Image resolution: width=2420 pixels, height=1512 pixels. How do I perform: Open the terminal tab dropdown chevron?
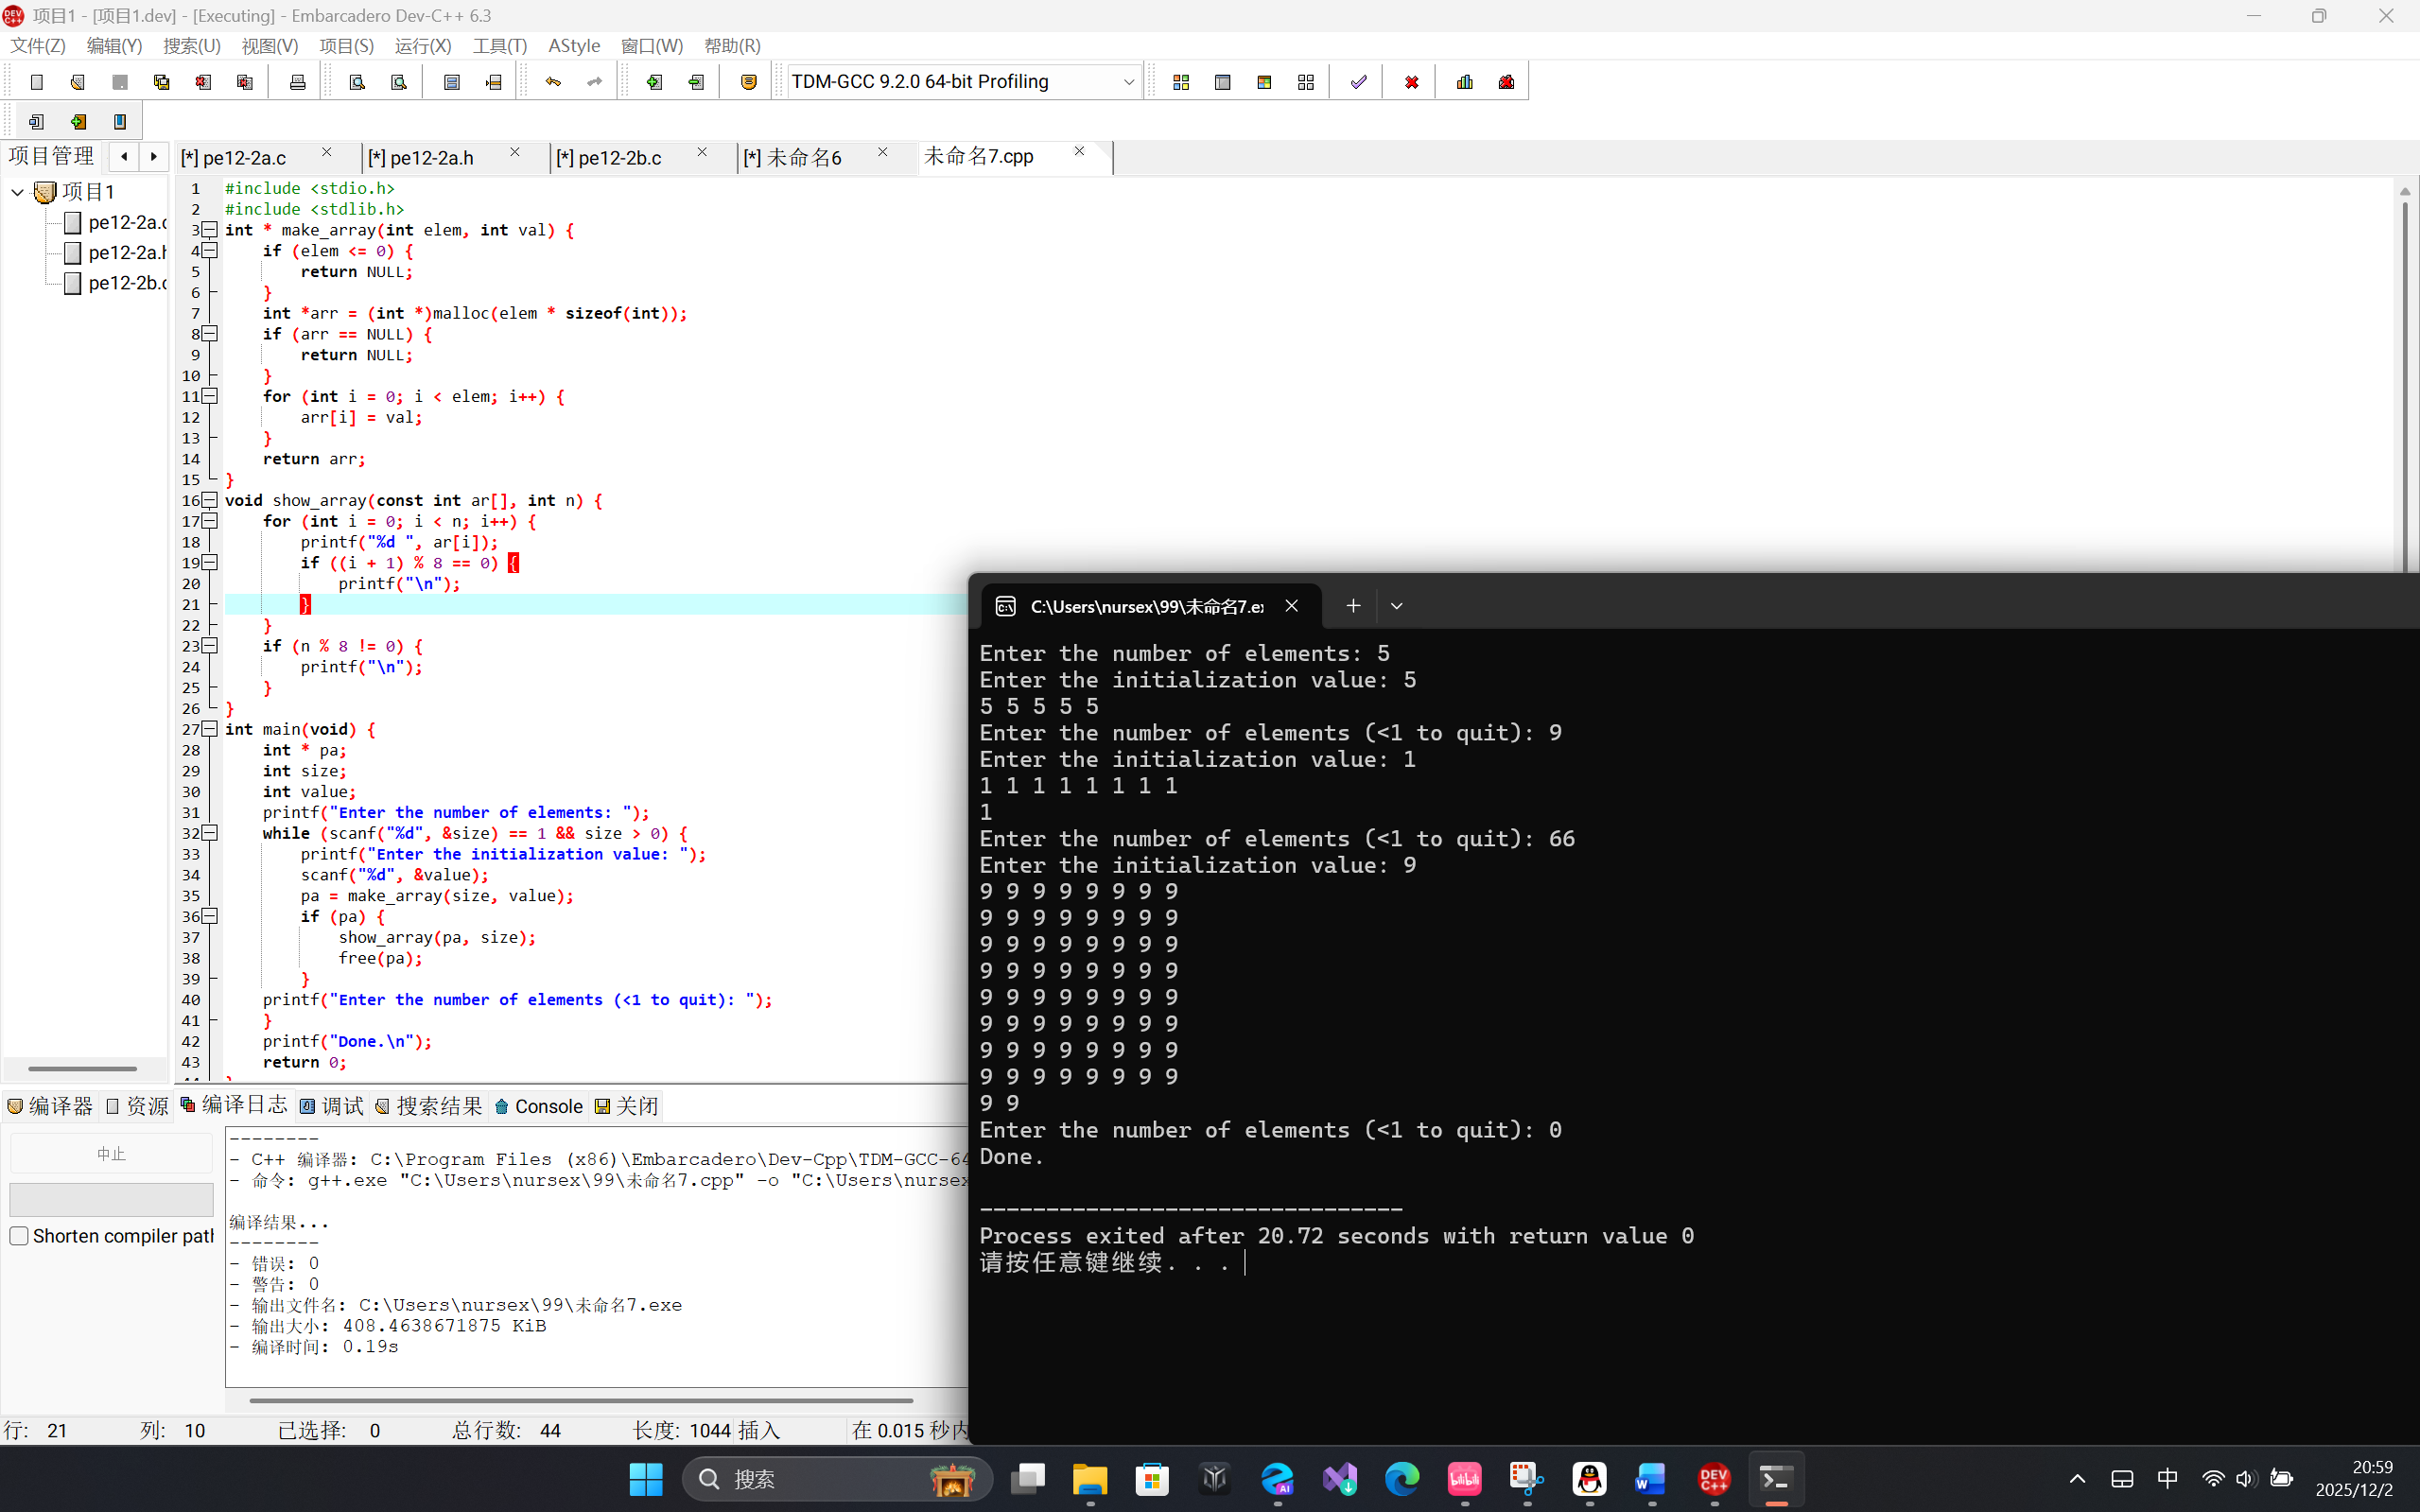click(x=1396, y=606)
